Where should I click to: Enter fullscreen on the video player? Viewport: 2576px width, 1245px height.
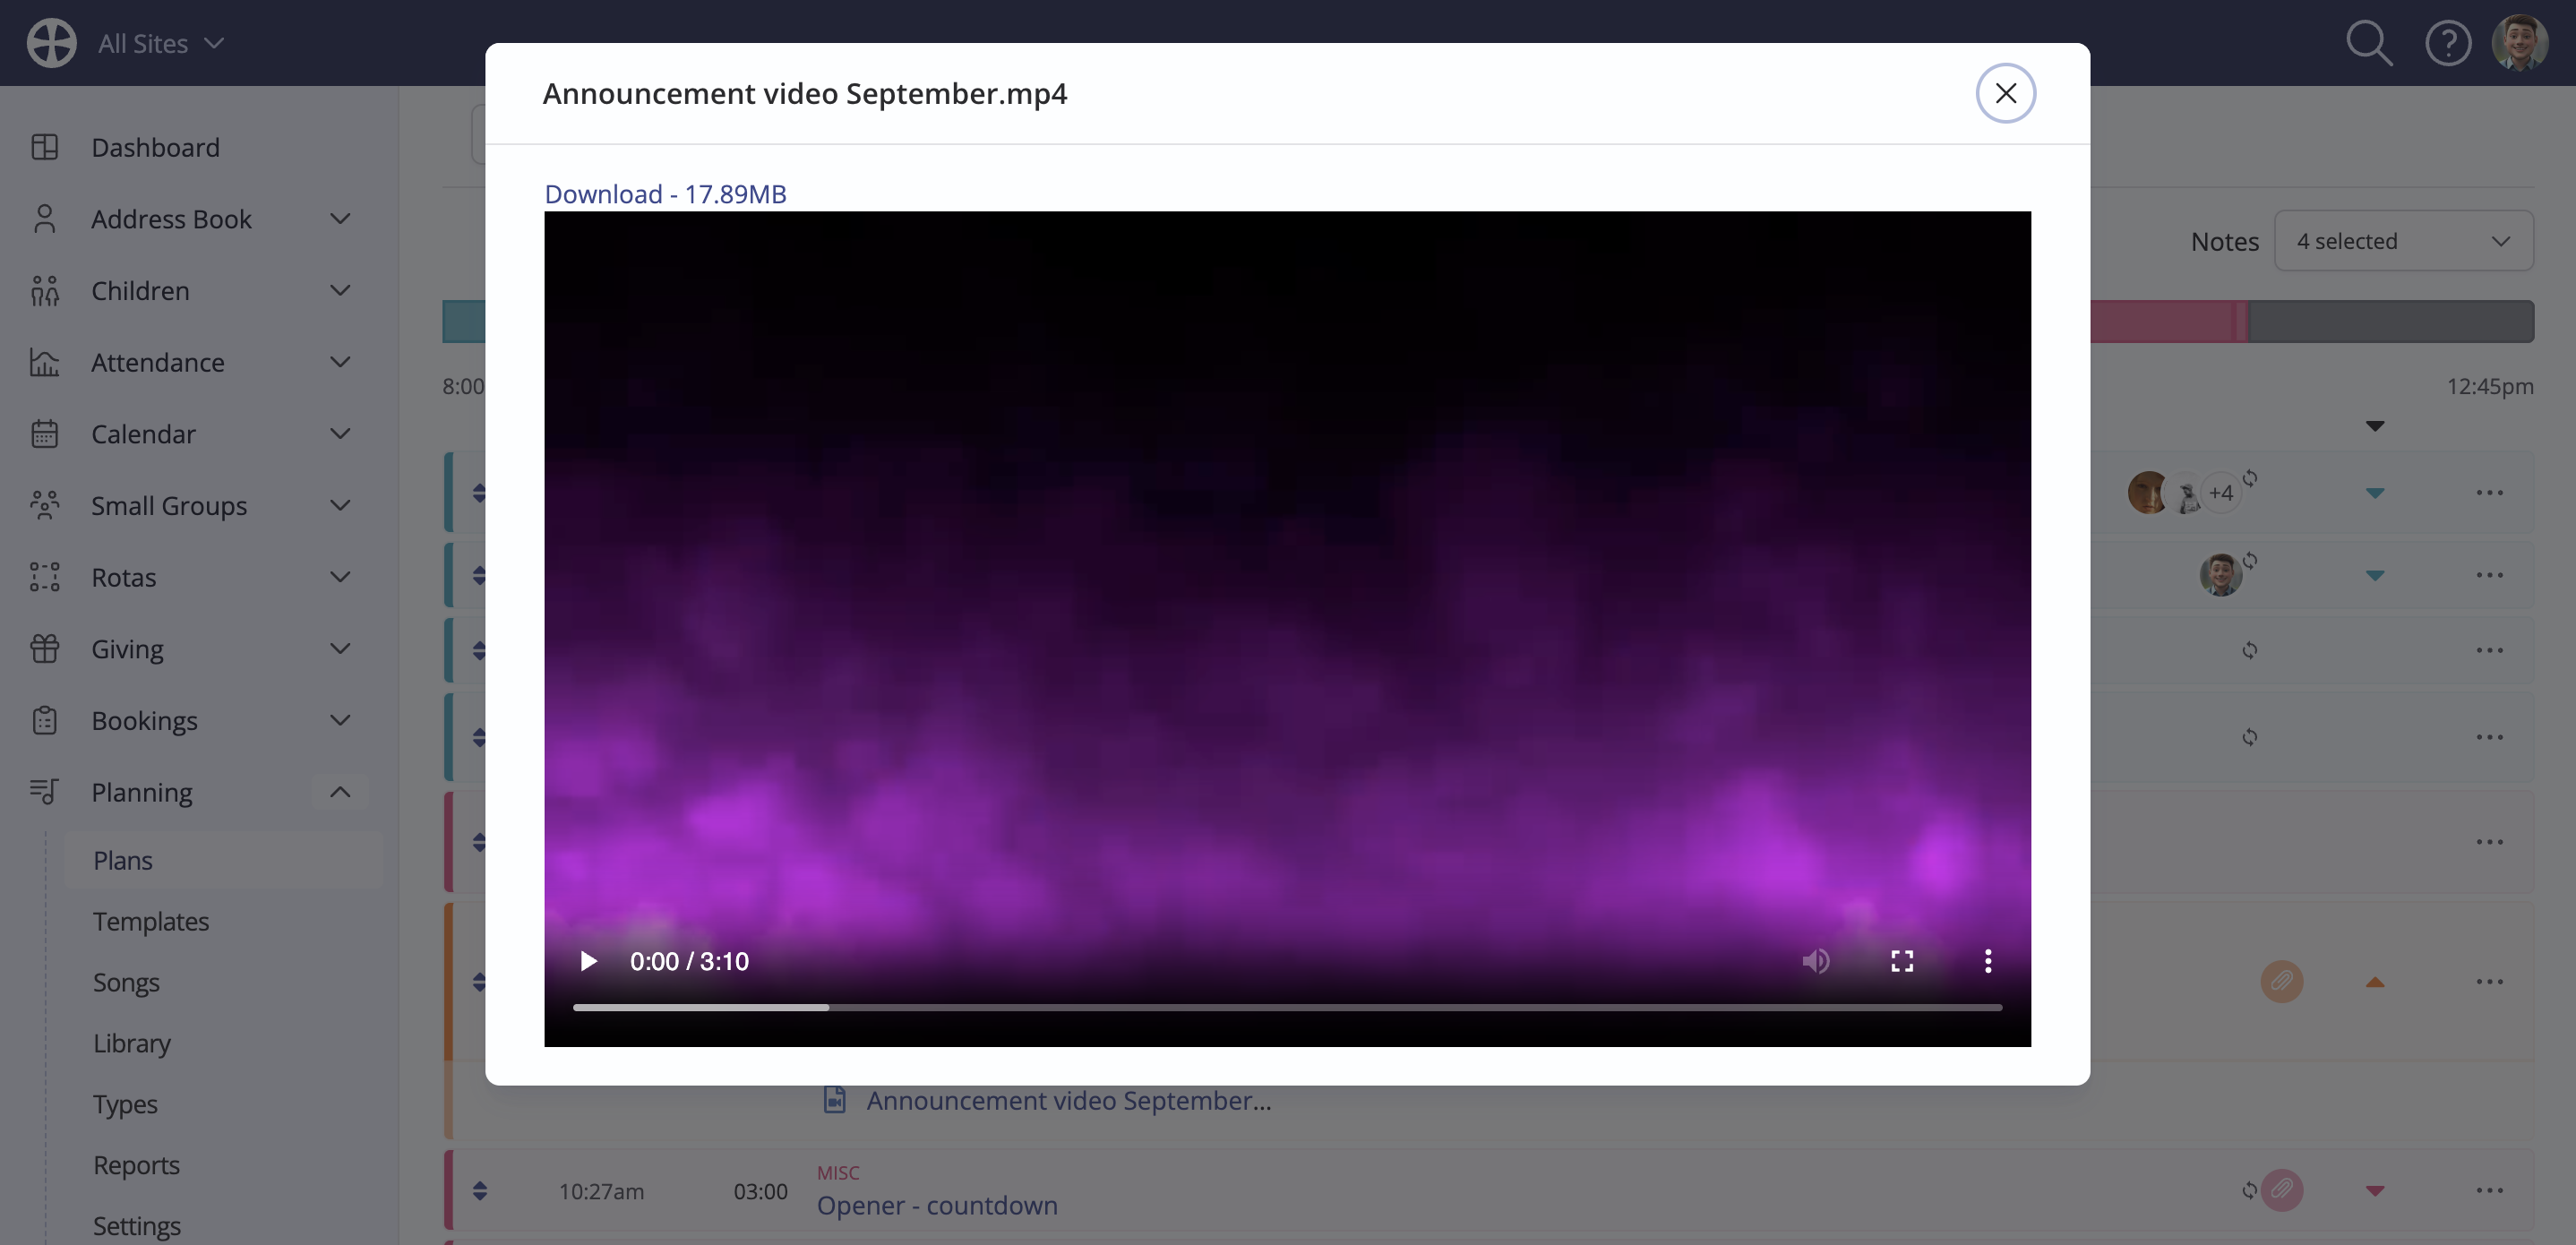click(x=1902, y=961)
